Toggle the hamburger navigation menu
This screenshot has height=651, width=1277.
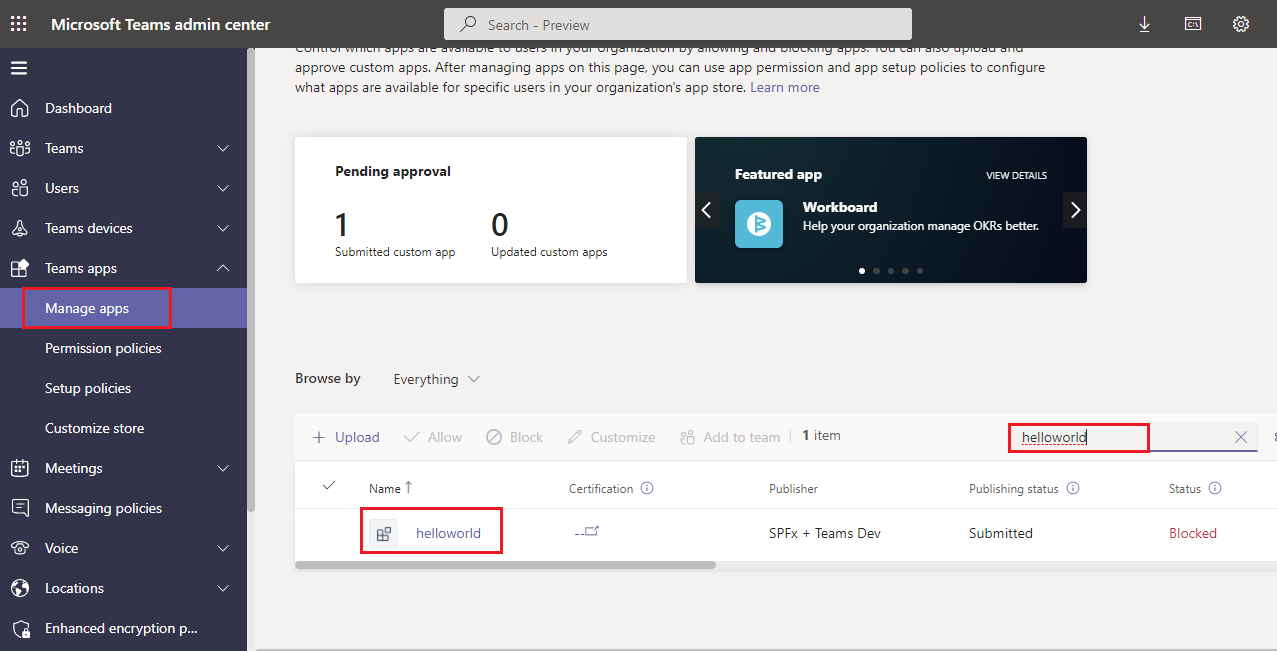[x=19, y=68]
